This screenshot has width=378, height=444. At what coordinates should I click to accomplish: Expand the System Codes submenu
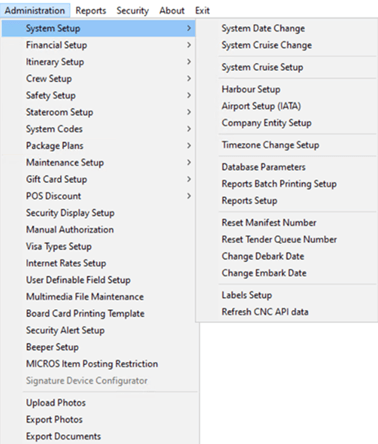coord(99,129)
